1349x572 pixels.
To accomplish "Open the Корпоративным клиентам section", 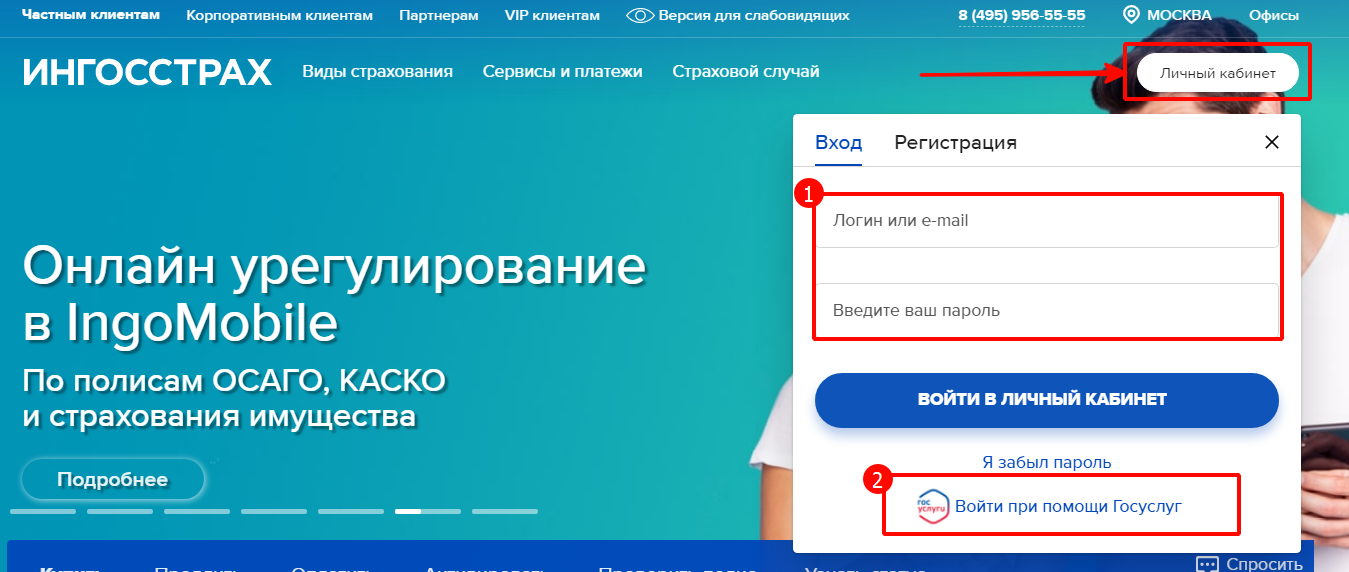I will 279,16.
